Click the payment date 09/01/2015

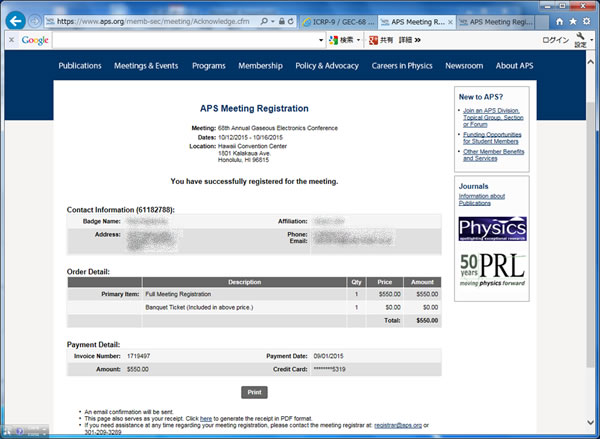click(328, 356)
